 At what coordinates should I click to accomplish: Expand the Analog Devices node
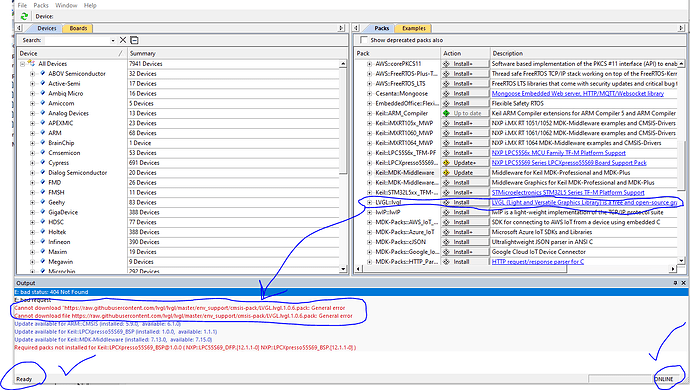(33, 113)
